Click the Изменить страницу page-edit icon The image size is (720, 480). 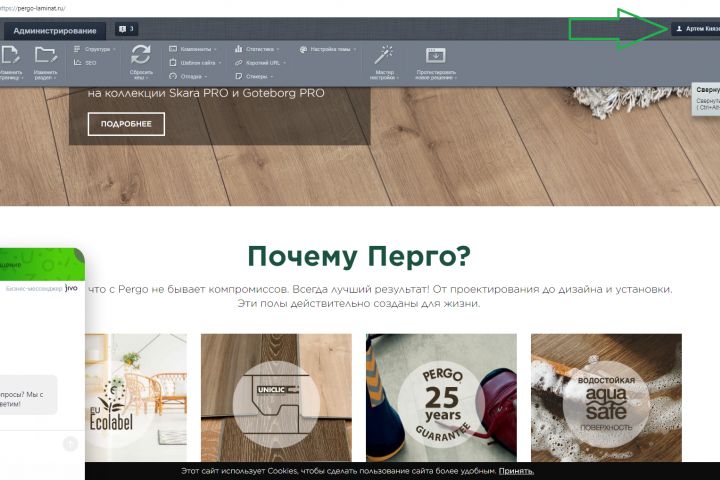coord(10,55)
